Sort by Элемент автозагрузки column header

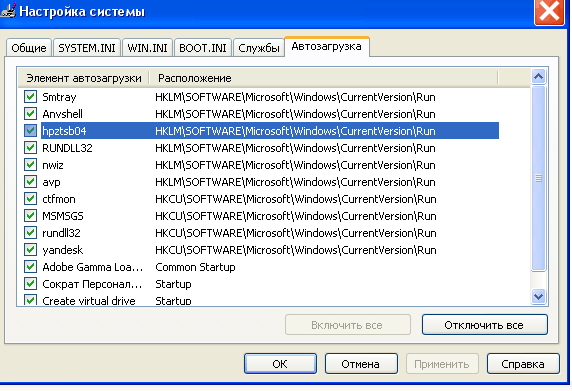[x=84, y=78]
